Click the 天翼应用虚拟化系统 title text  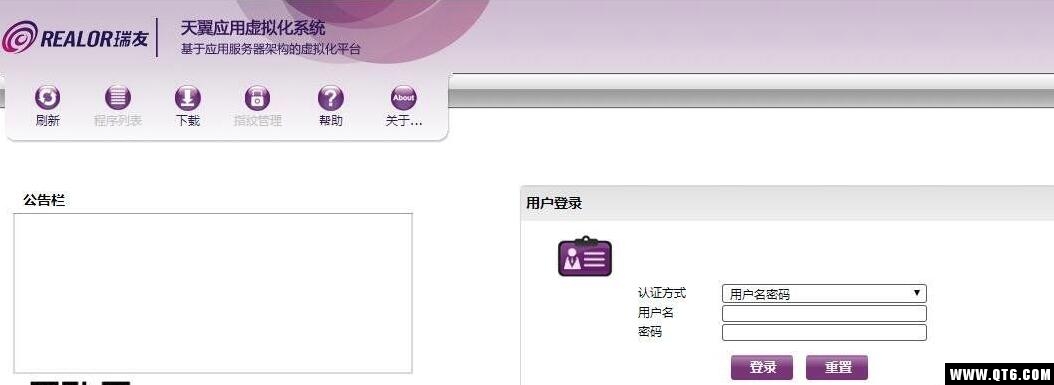click(253, 28)
